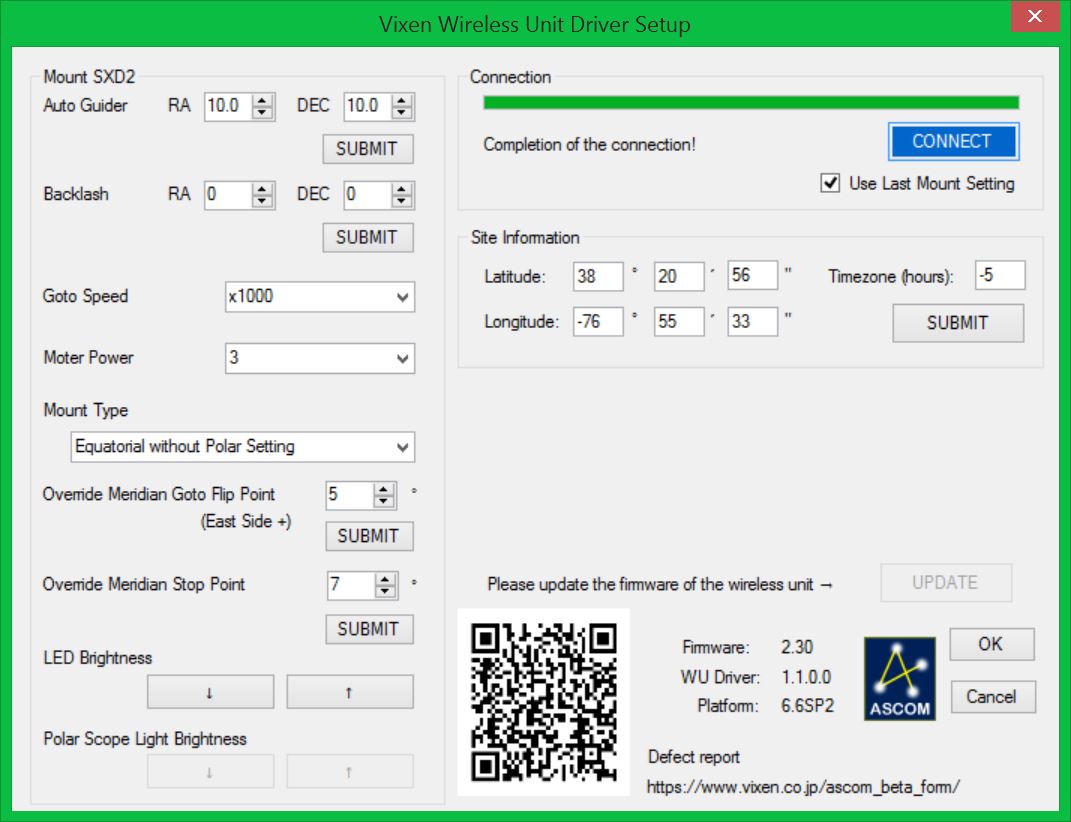Submit the Site Information
This screenshot has height=822, width=1071.
957,323
